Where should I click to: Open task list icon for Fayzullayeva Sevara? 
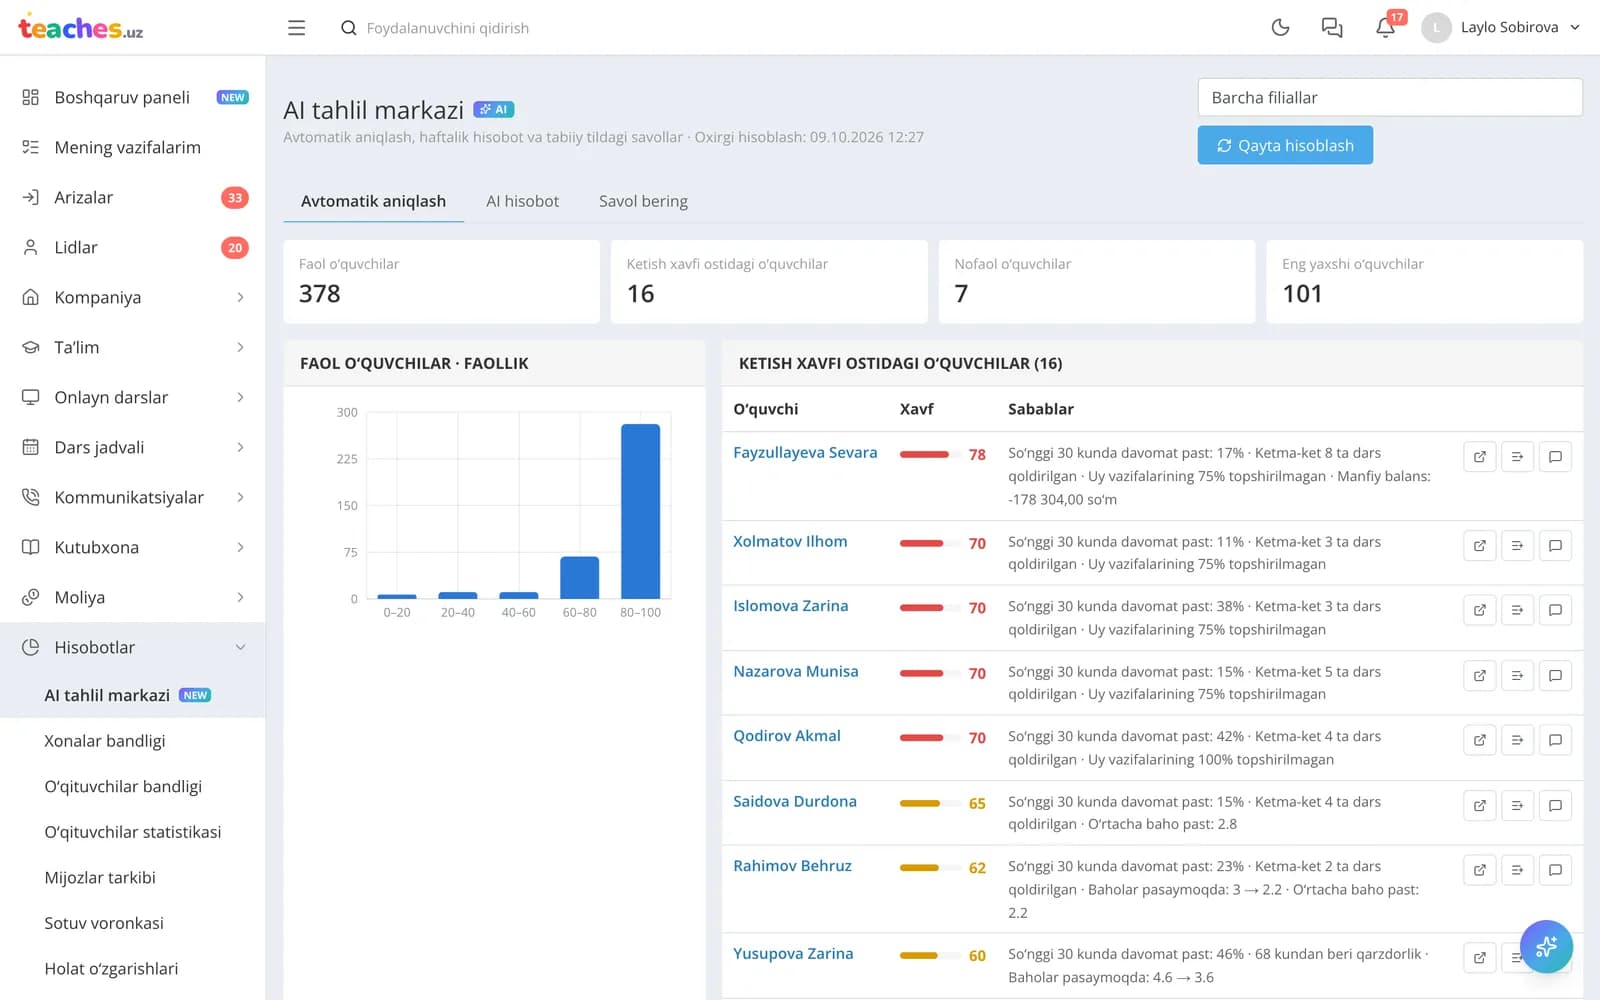click(1517, 457)
